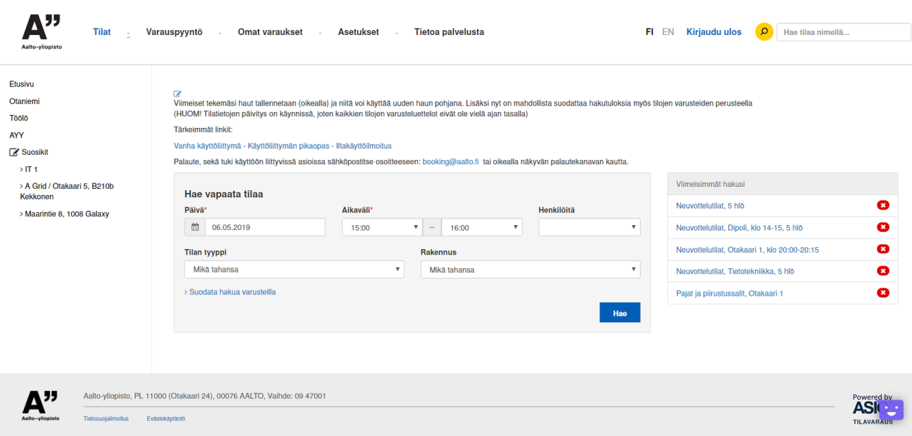Click the Aalto-yliopisto logo in header
The width and height of the screenshot is (912, 436).
(41, 32)
